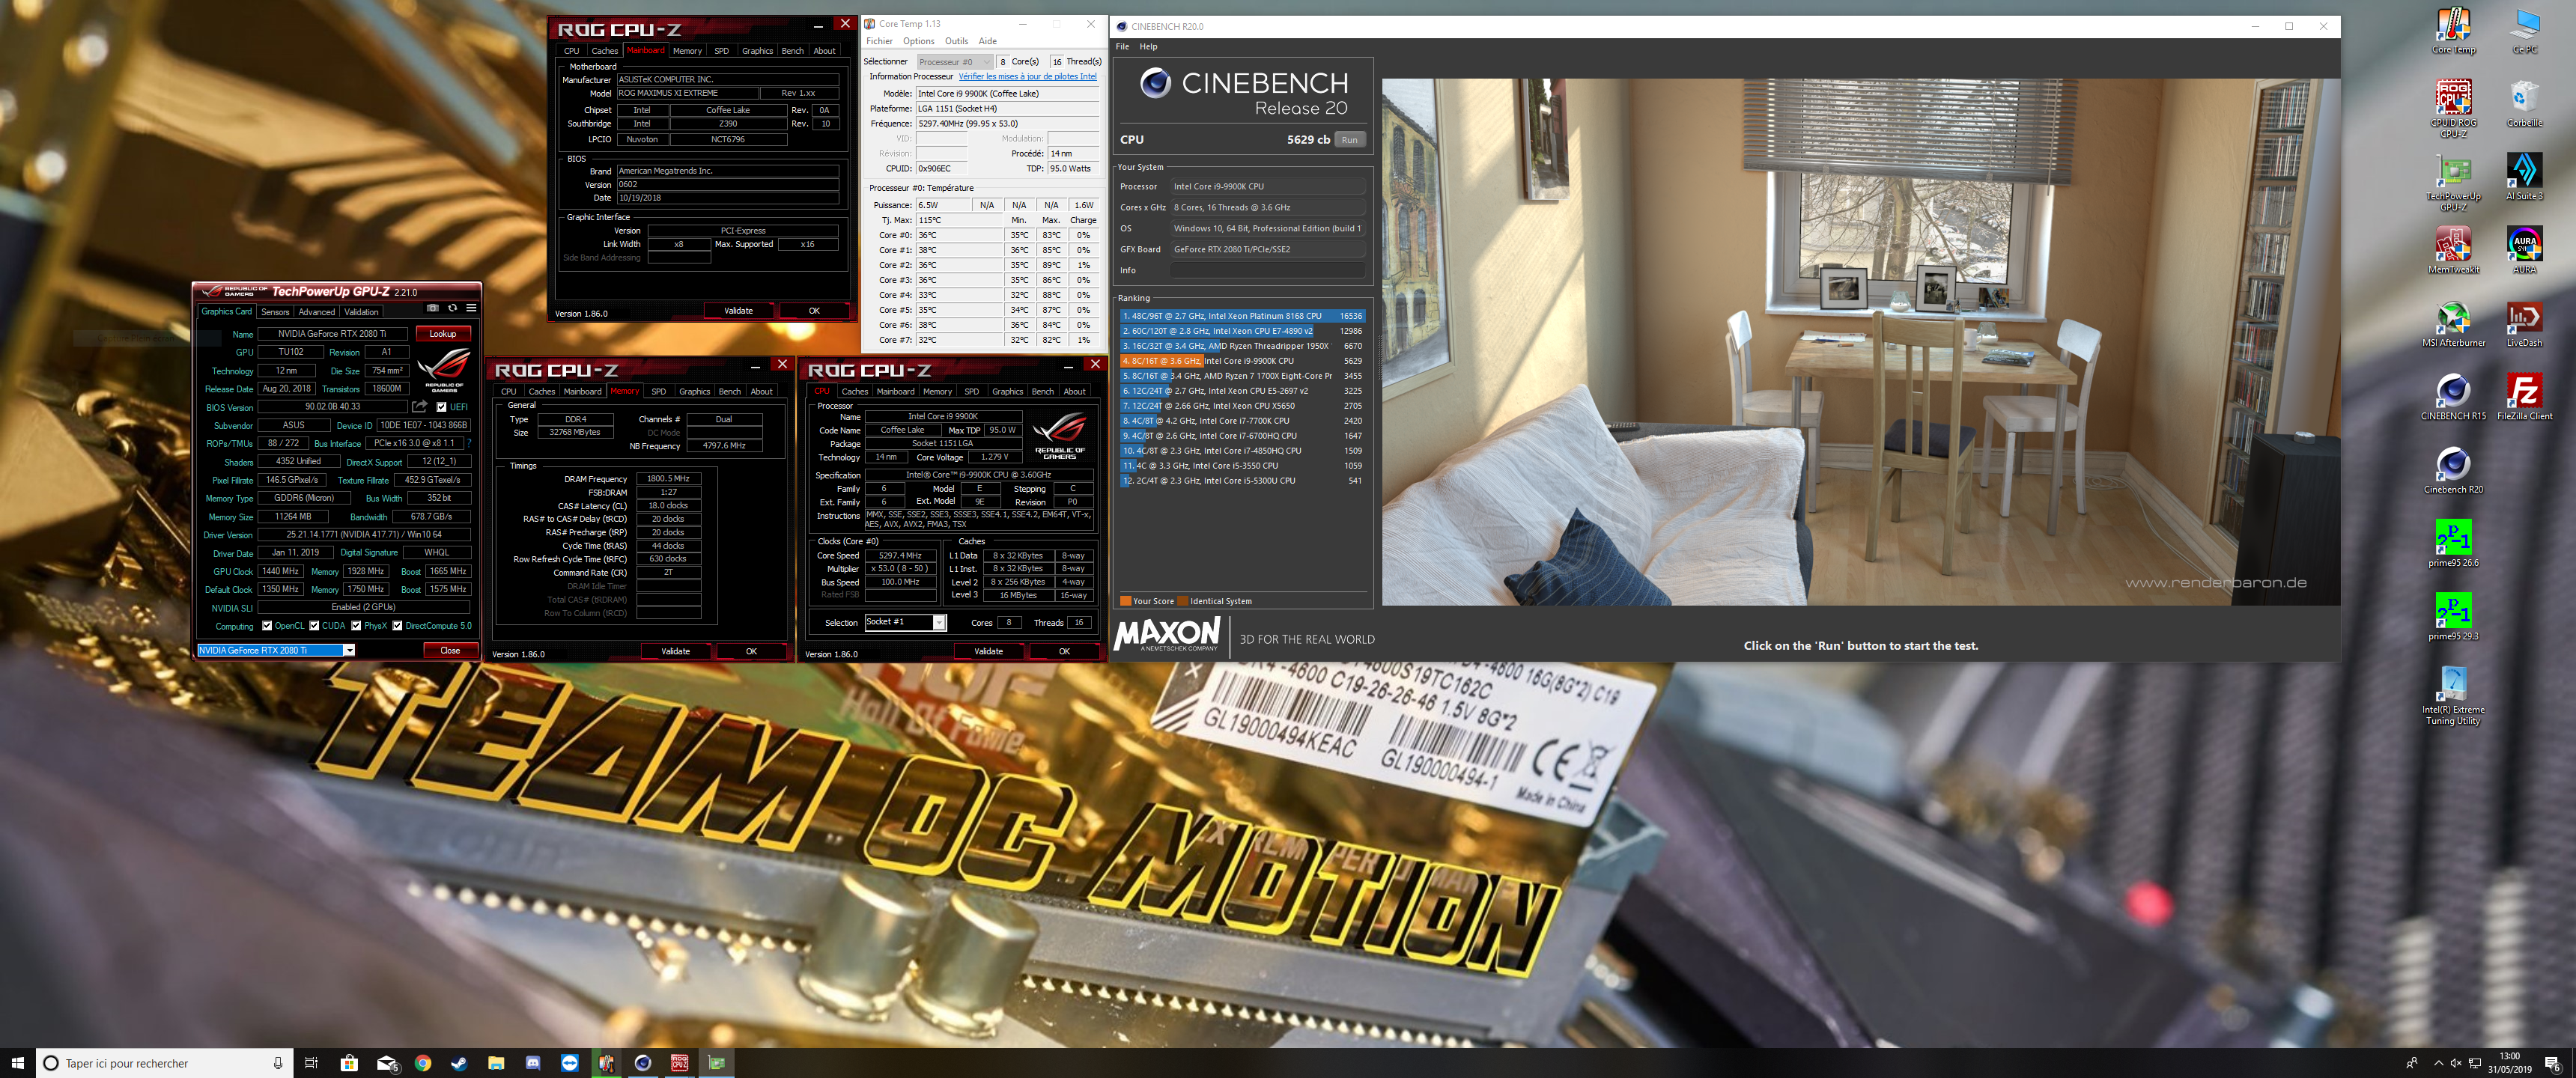2576x1078 pixels.
Task: Open LiveDash desktop shortcut
Action: click(2524, 324)
